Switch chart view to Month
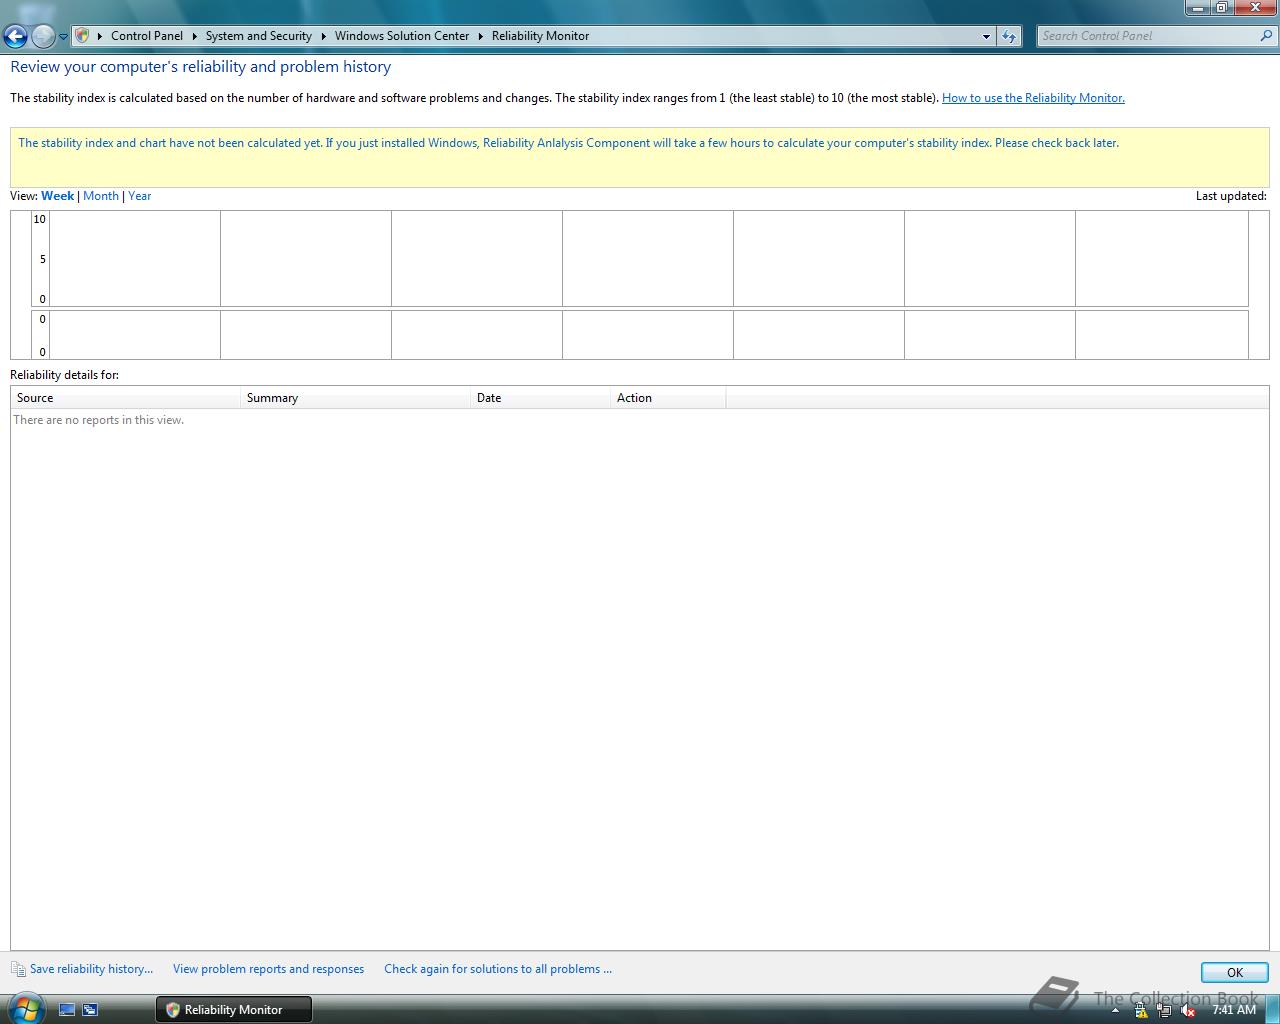Viewport: 1280px width, 1024px height. pyautogui.click(x=101, y=196)
